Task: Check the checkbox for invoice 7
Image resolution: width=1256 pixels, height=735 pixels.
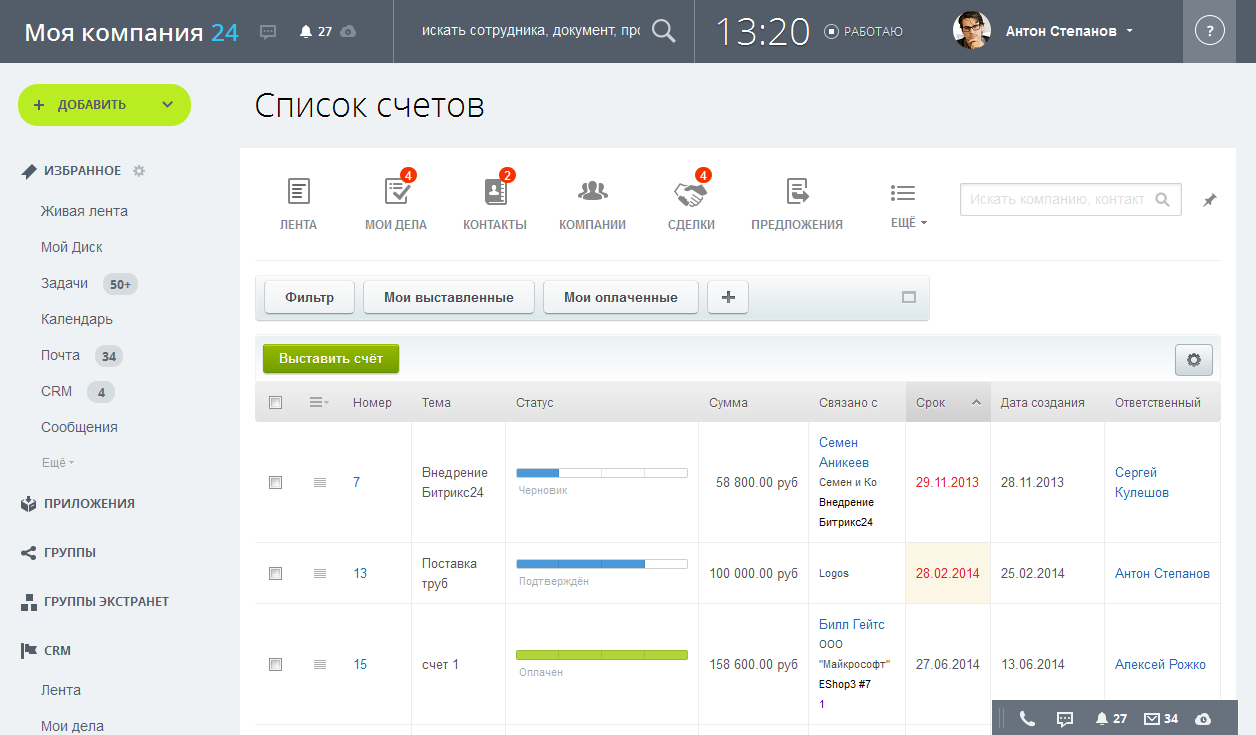Action: click(276, 482)
